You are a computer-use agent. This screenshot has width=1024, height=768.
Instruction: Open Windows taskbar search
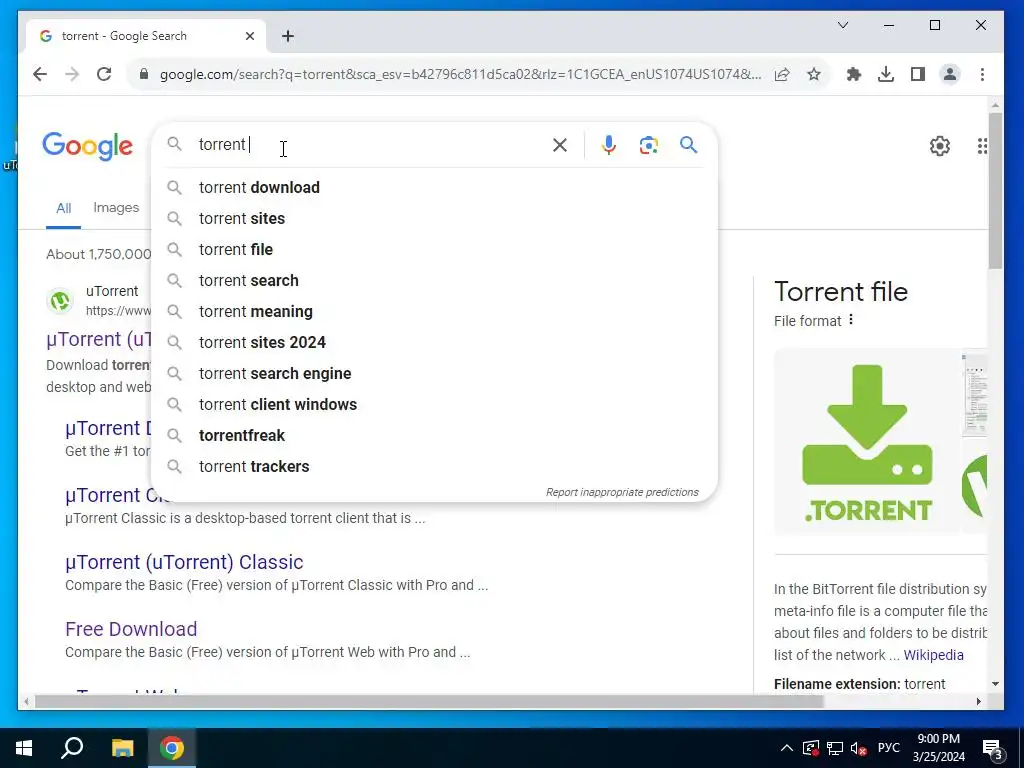pos(72,748)
